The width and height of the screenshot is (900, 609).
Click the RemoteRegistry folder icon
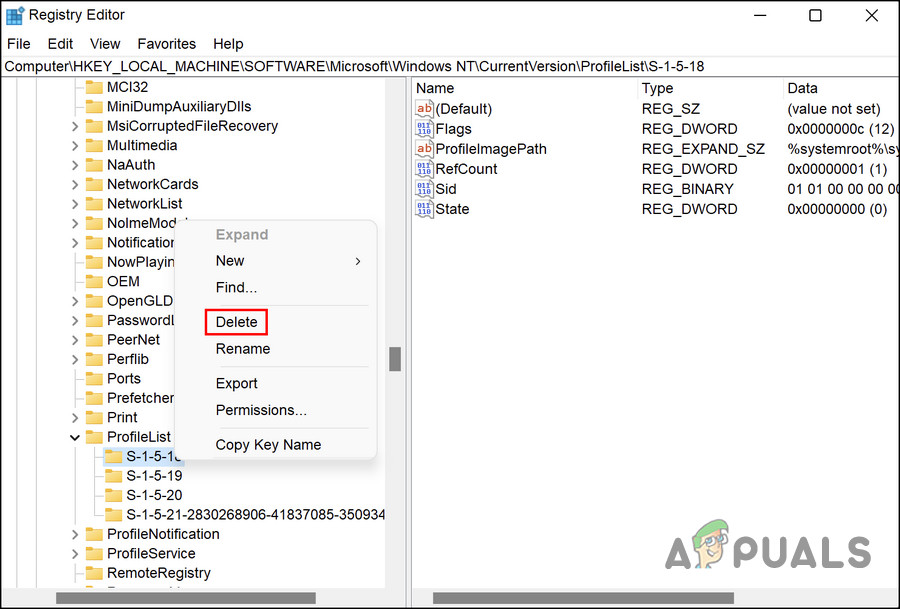point(94,573)
